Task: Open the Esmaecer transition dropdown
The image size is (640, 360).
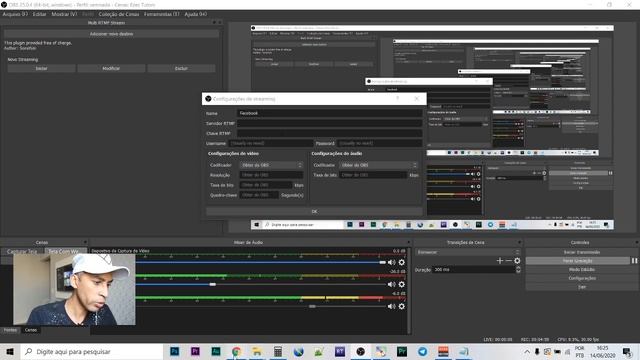Action: 468,252
